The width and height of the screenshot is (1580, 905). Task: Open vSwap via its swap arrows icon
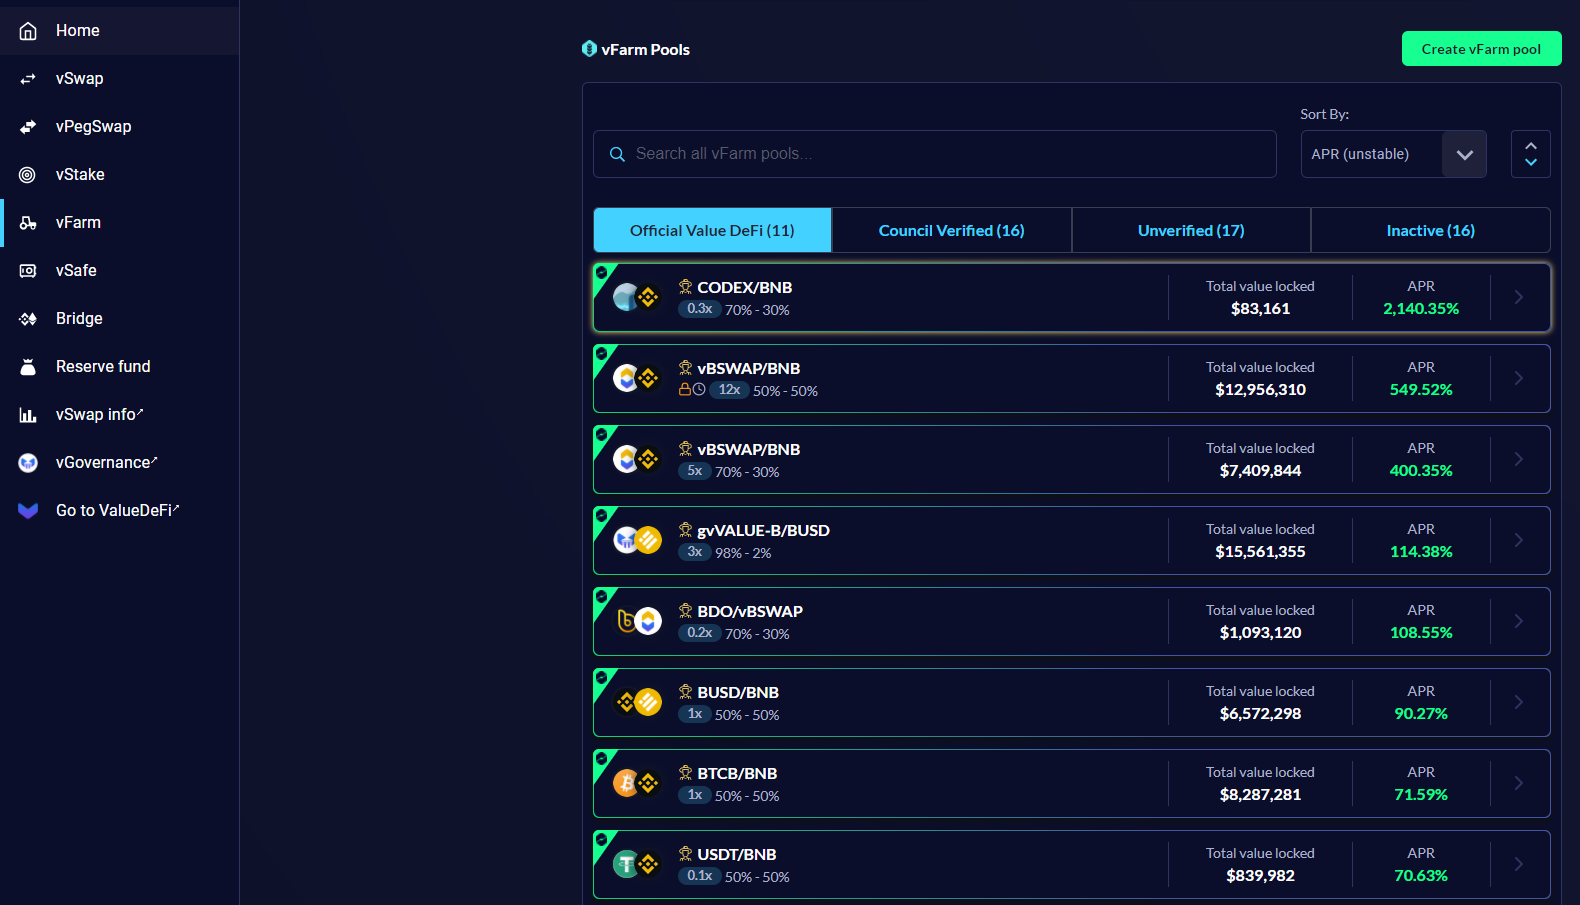(28, 79)
